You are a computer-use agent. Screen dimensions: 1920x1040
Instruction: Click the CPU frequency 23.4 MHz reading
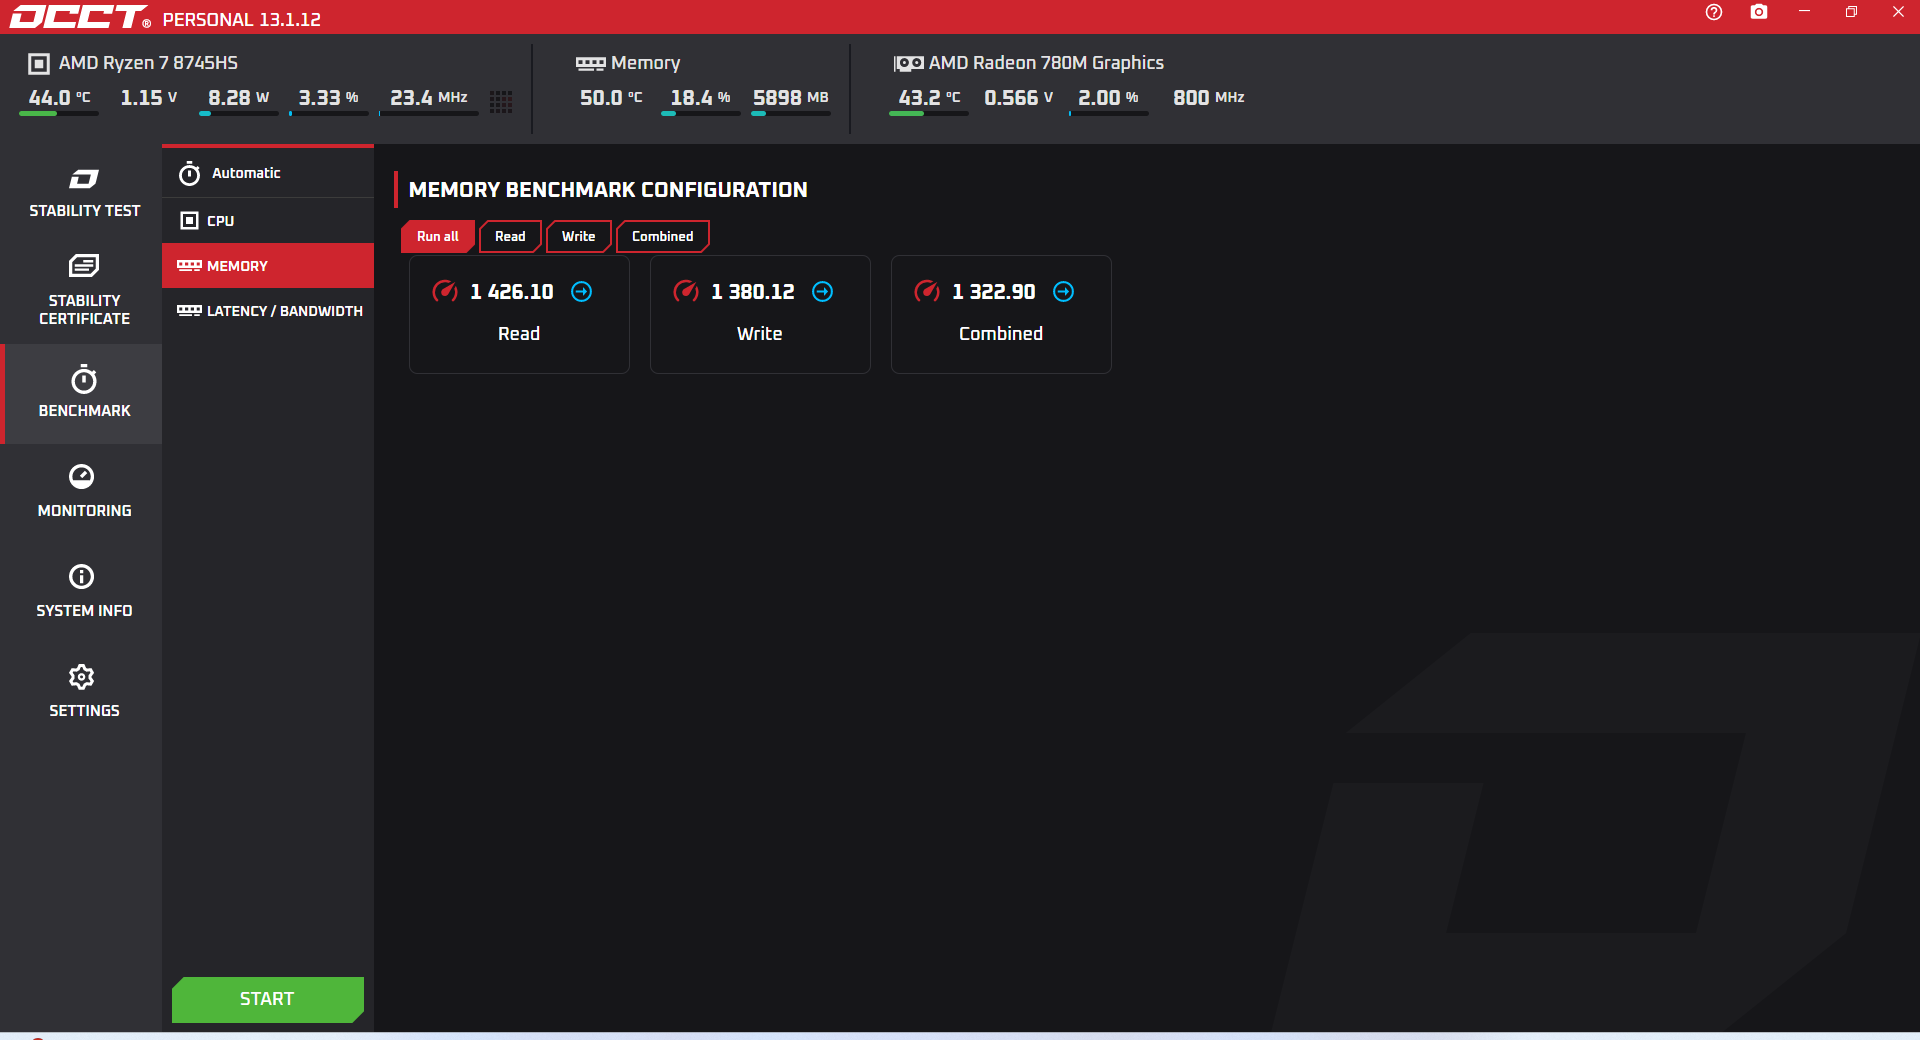428,98
